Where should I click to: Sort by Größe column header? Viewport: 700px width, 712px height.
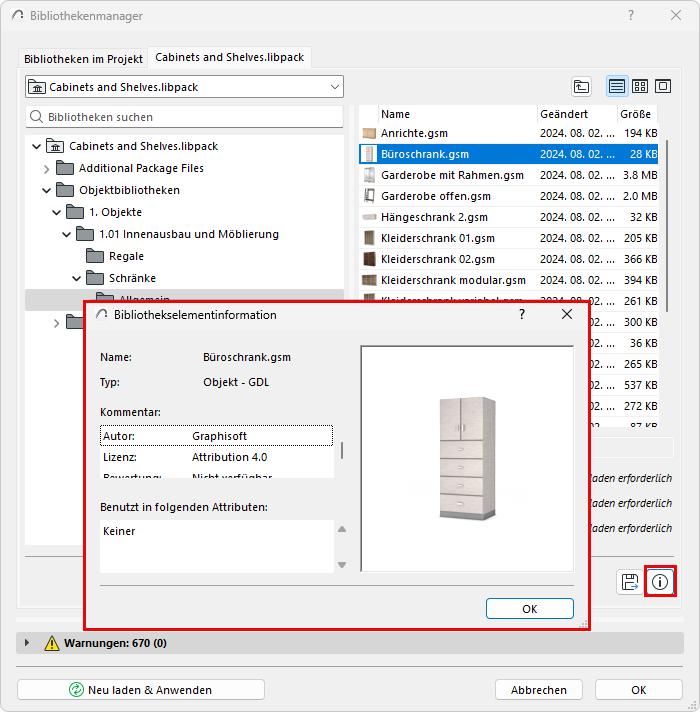pyautogui.click(x=637, y=114)
